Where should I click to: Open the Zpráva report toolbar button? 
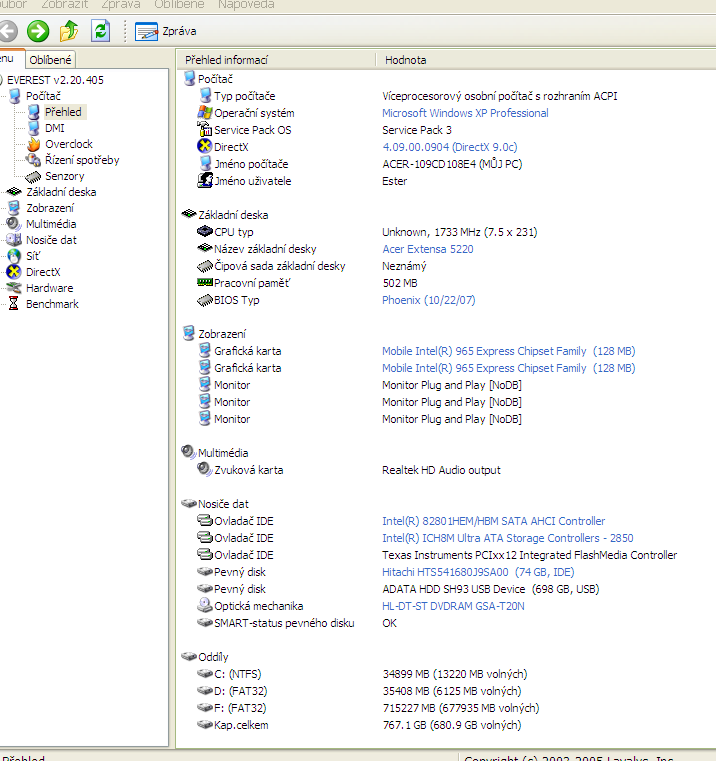click(166, 31)
